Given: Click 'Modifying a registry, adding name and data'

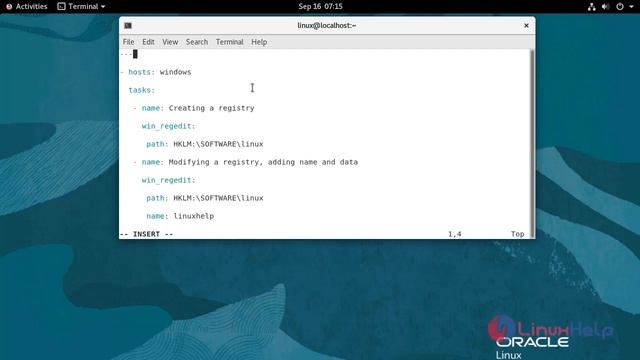Looking at the screenshot, I should click(263, 162).
